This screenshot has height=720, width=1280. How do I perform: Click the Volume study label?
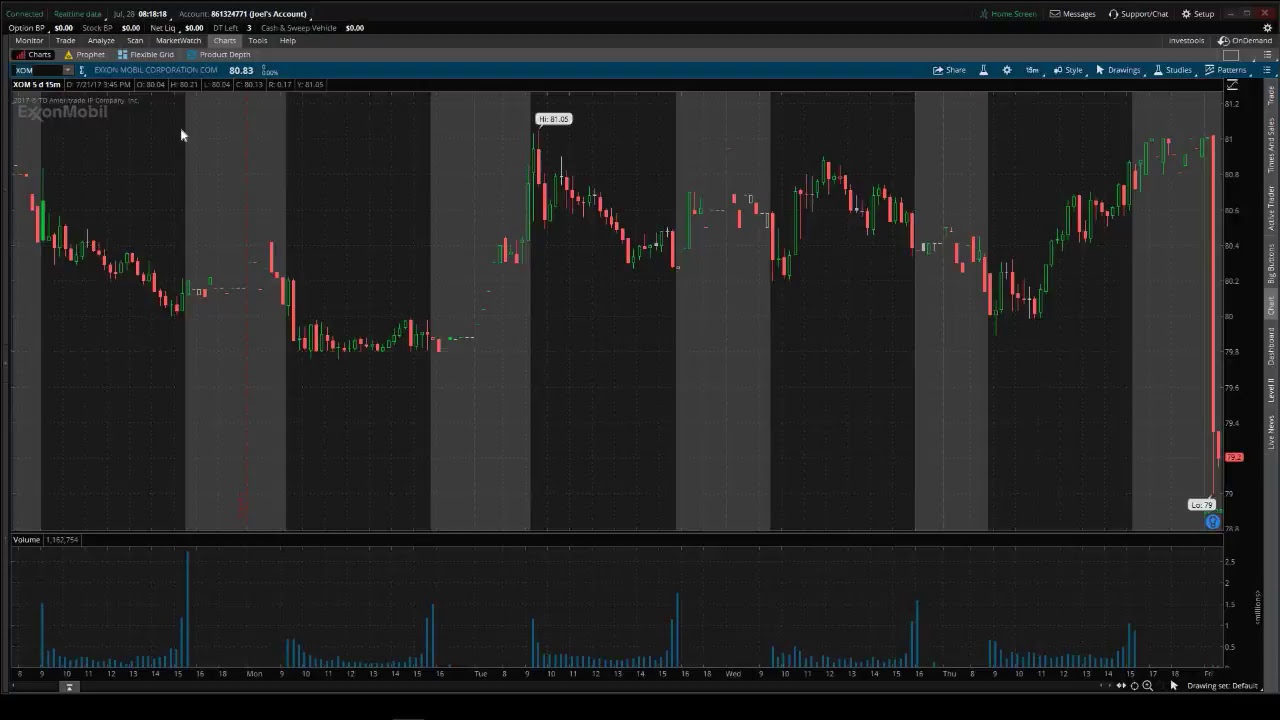click(x=27, y=540)
